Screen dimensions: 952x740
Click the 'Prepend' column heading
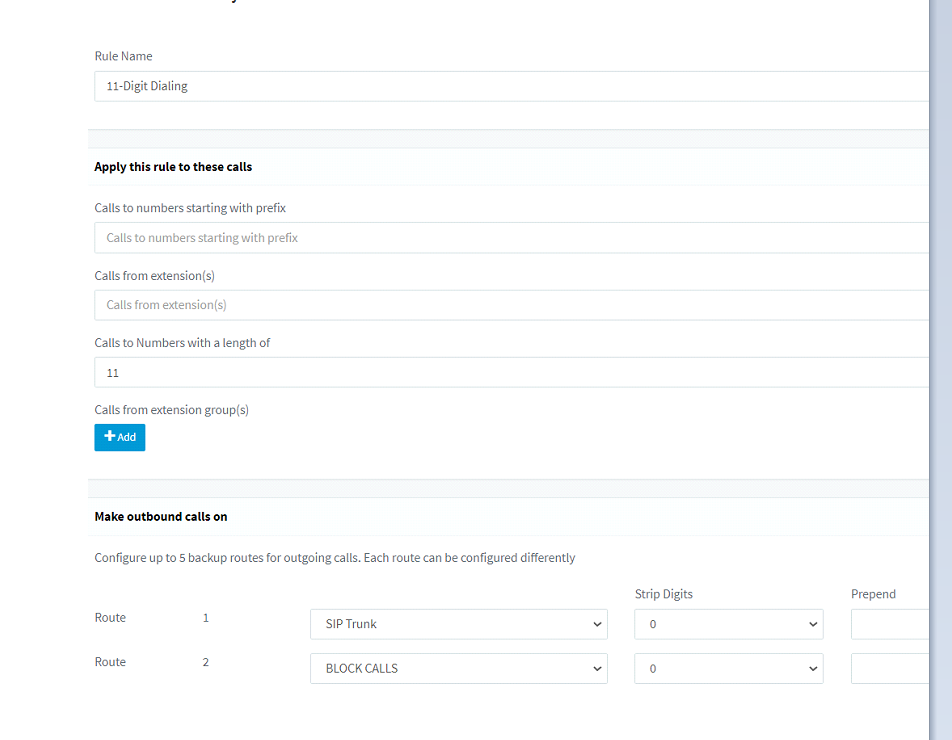point(873,594)
